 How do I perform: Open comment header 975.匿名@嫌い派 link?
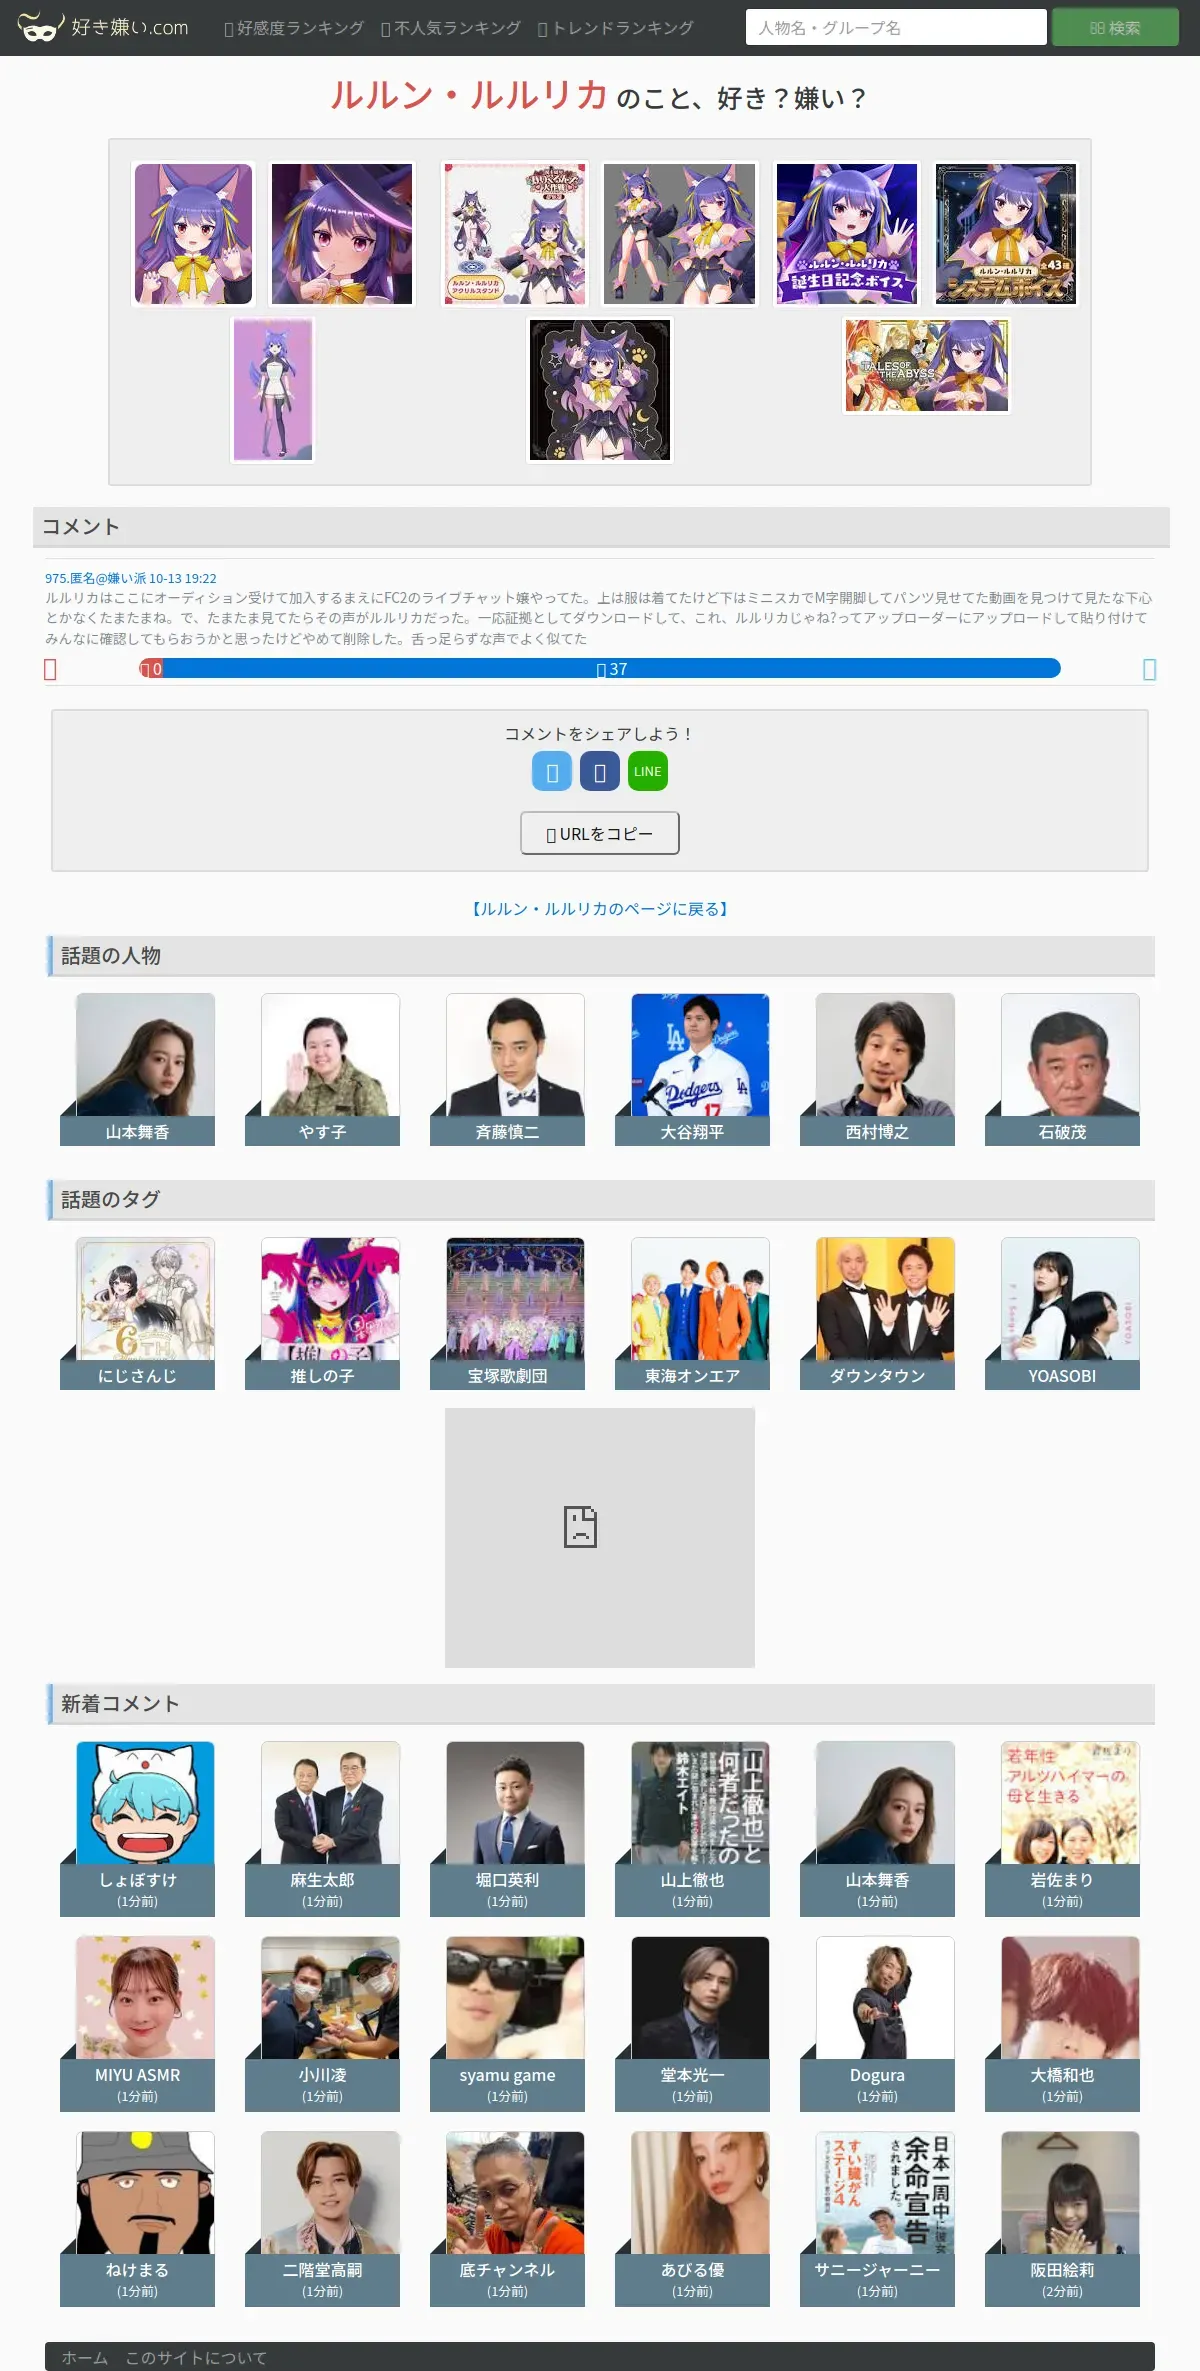(x=131, y=578)
